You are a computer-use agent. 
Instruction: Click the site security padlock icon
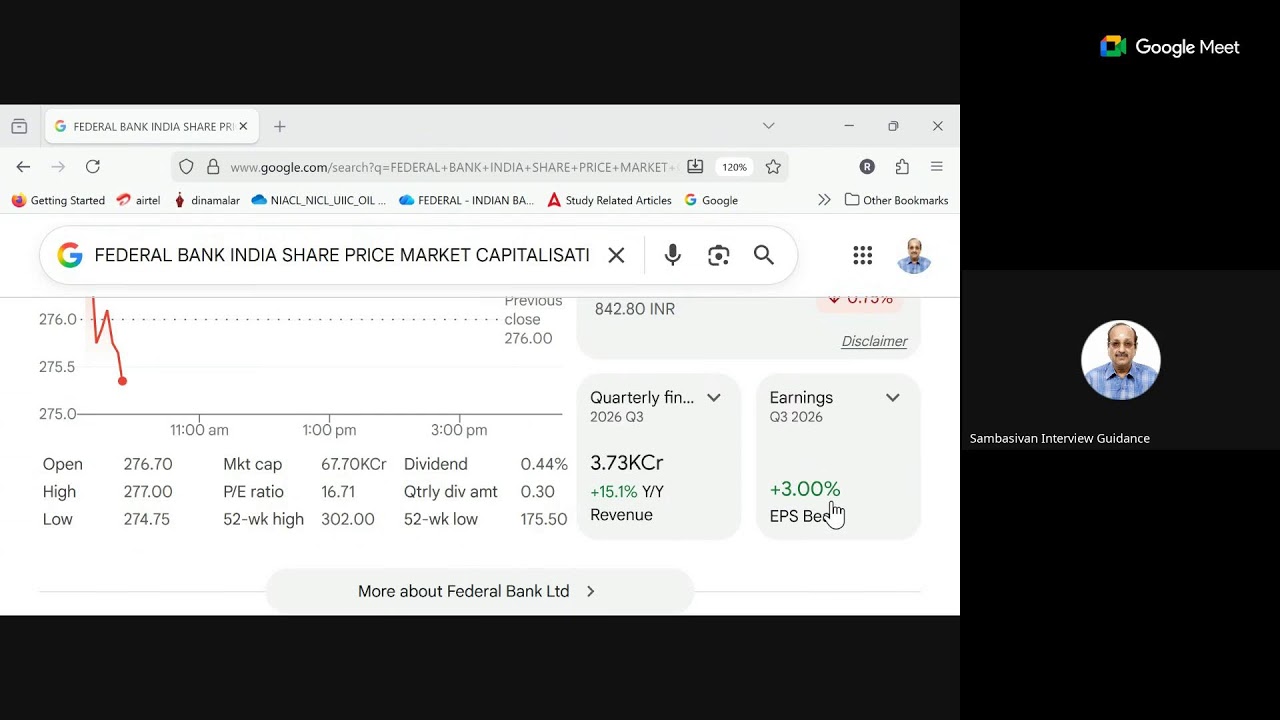click(213, 167)
